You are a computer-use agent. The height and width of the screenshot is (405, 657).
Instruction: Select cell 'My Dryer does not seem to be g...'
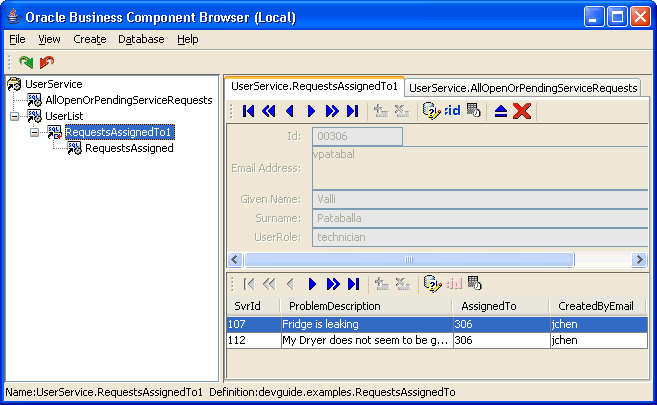[x=367, y=340]
